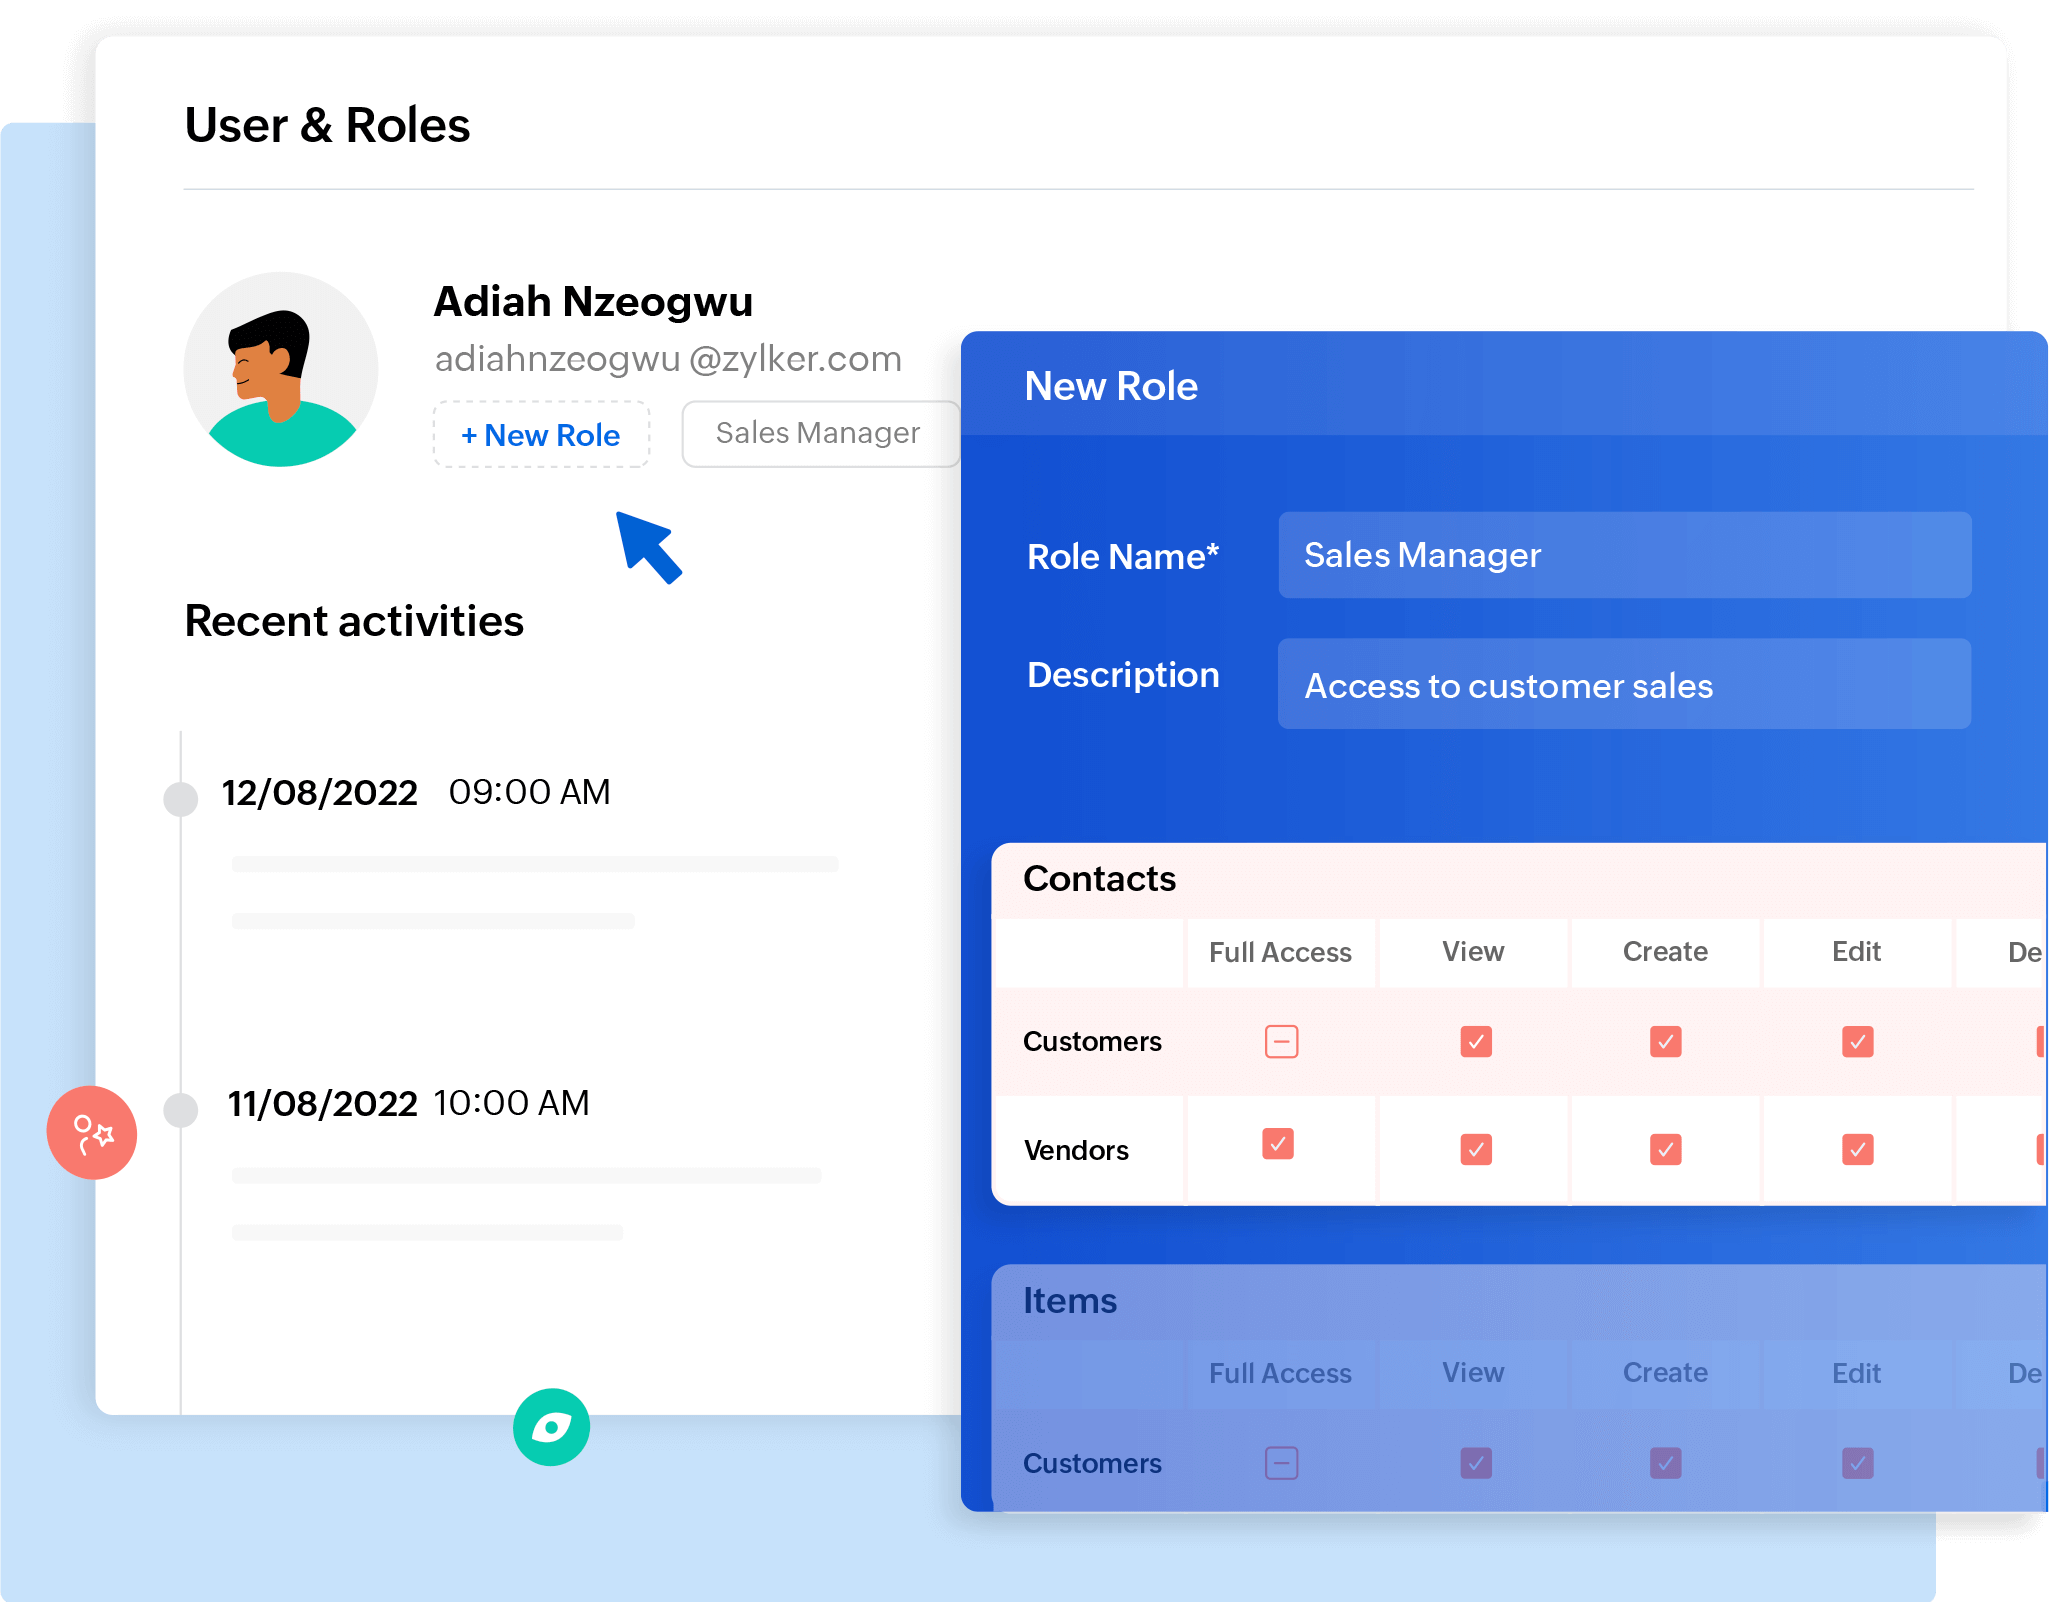Uncheck Full Access for Vendors

(x=1278, y=1143)
